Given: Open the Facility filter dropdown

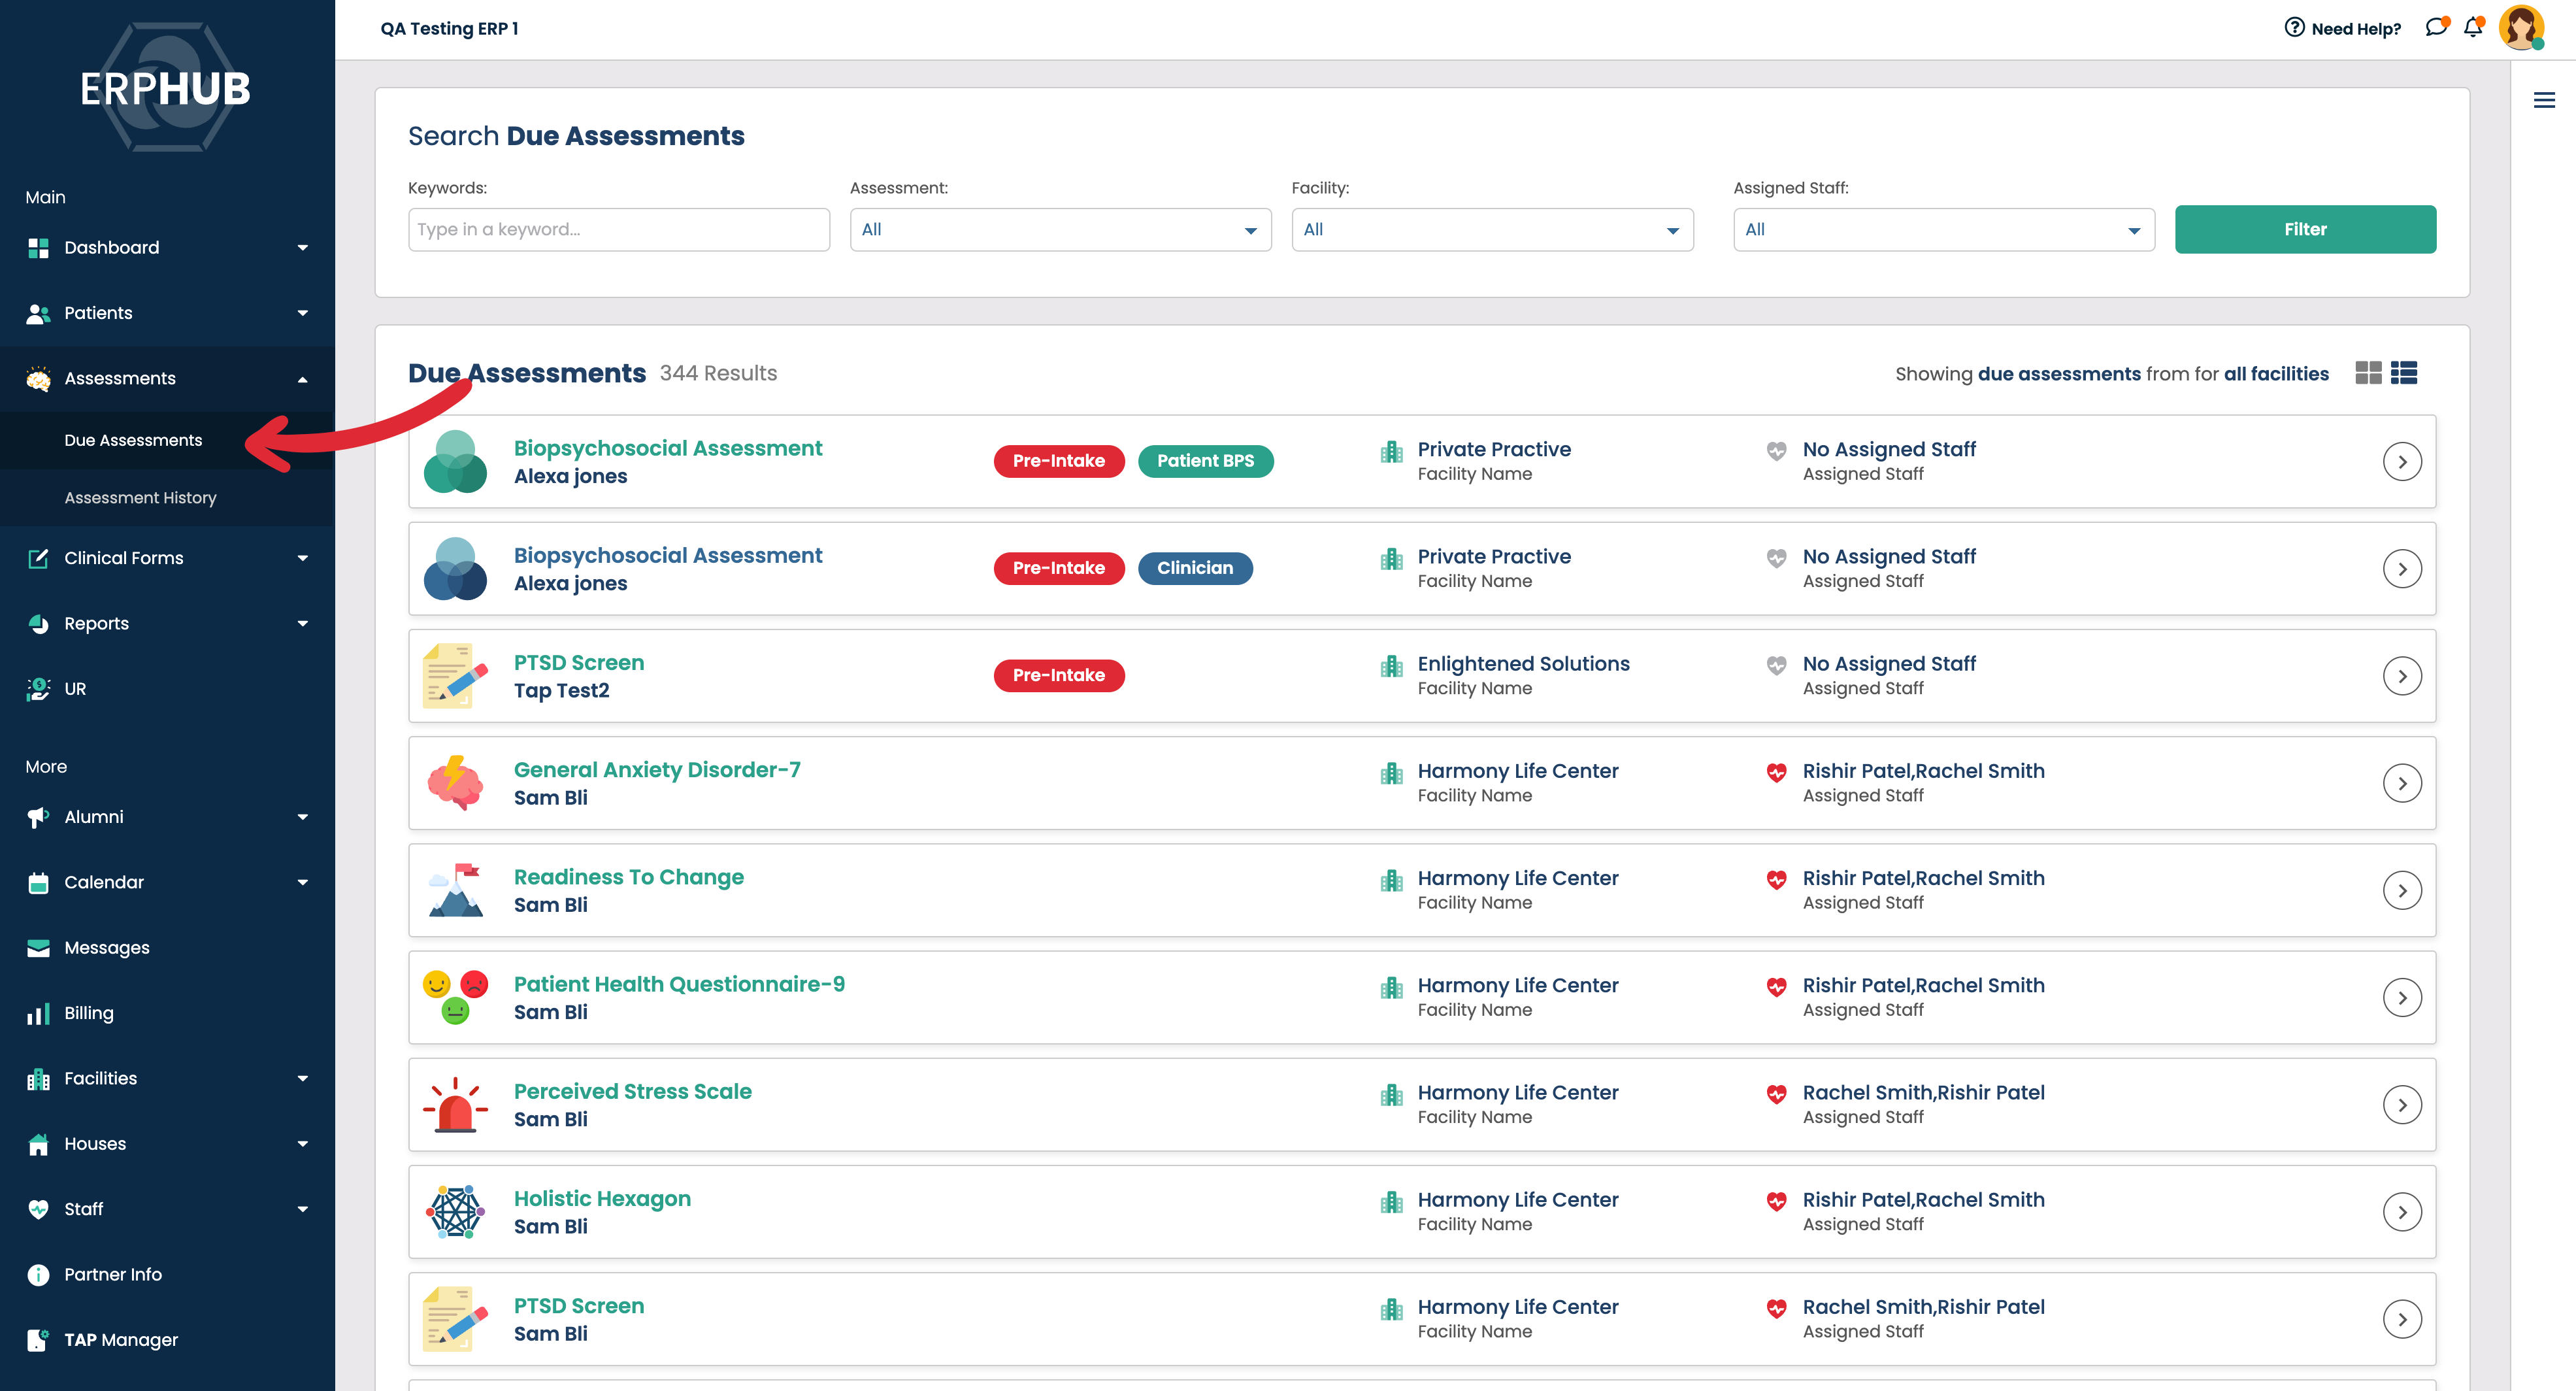Looking at the screenshot, I should click(1491, 230).
